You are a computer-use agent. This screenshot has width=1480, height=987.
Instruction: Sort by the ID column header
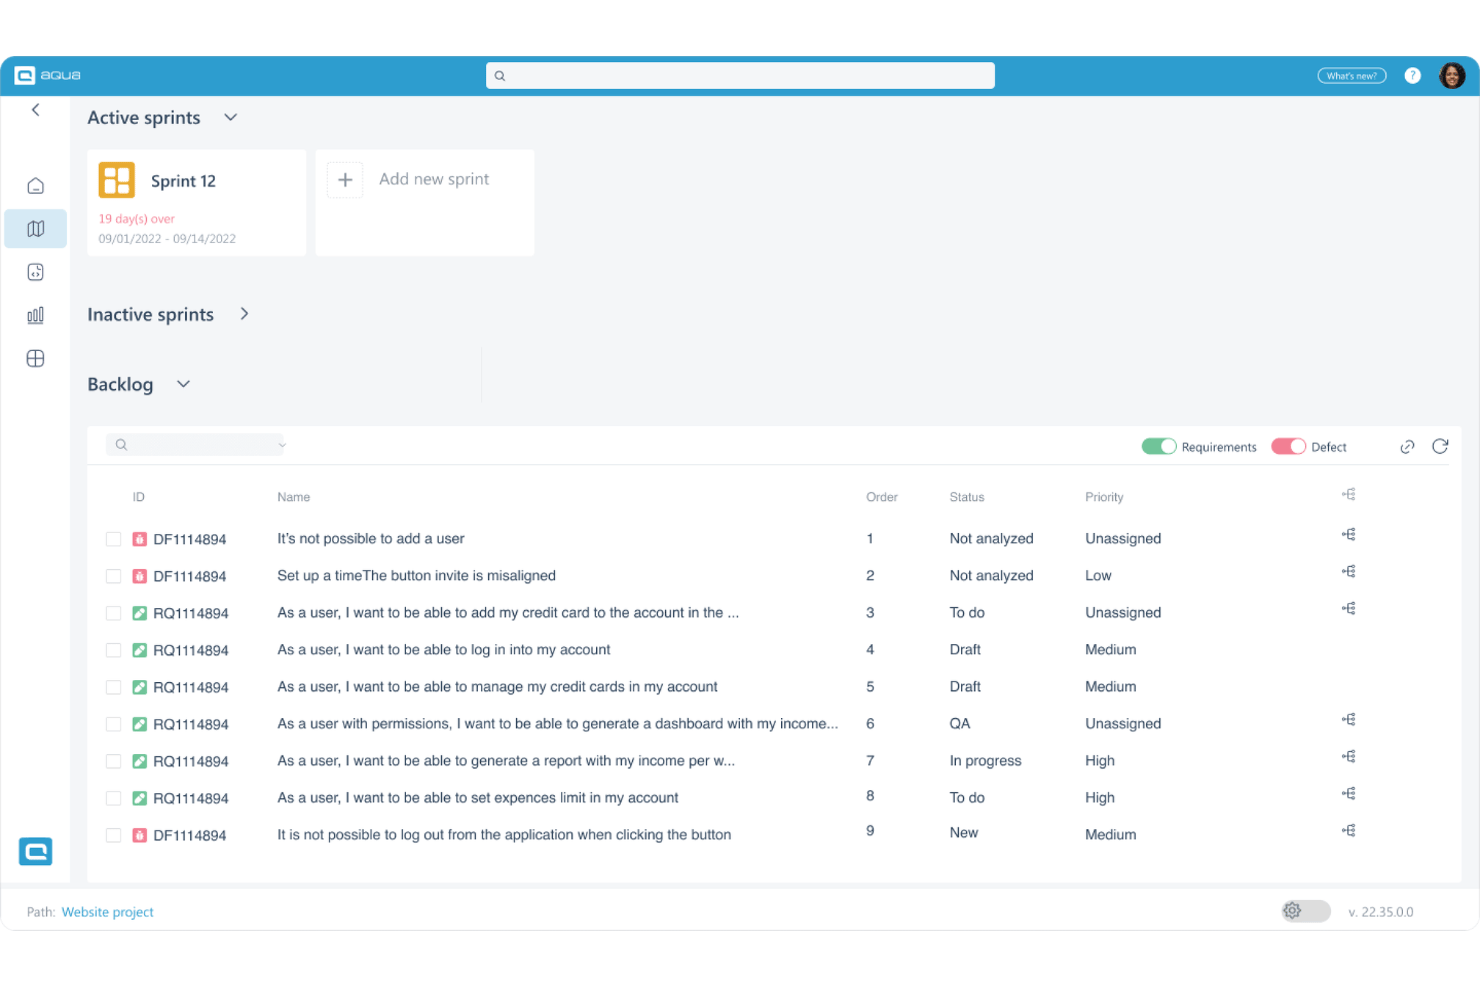point(139,497)
